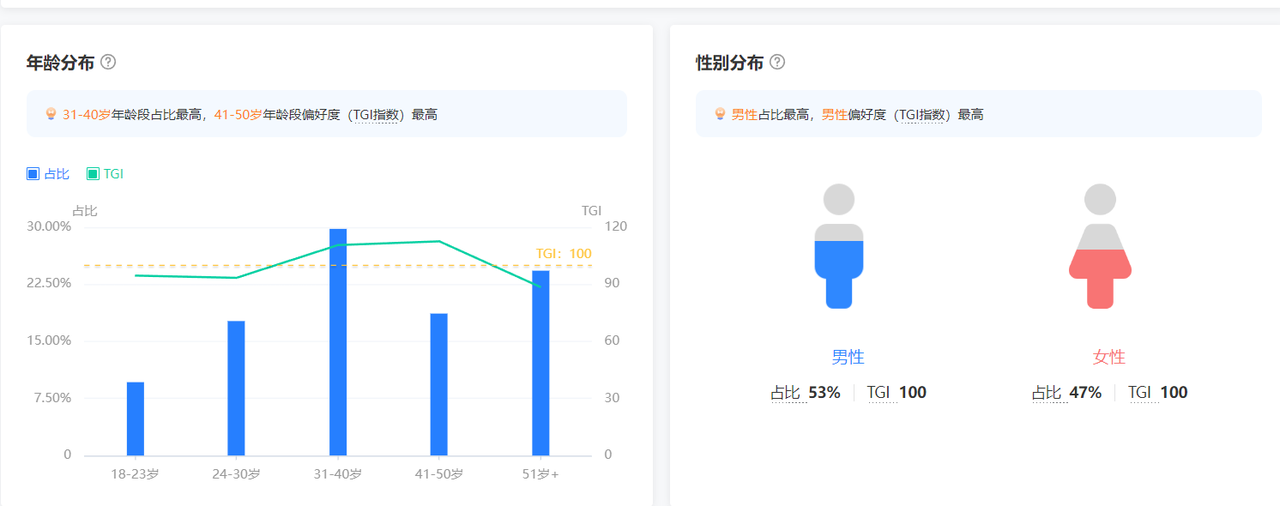Click the 年龄分布 heading
1280x506 pixels.
60,62
